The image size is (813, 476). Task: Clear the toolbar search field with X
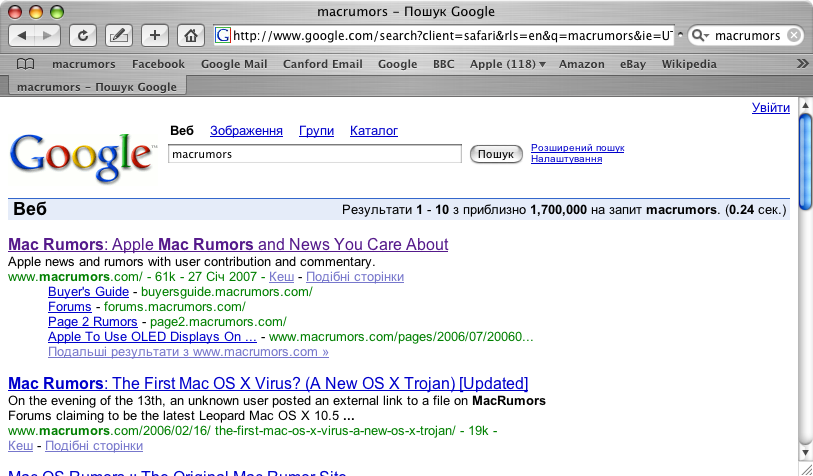(x=793, y=35)
